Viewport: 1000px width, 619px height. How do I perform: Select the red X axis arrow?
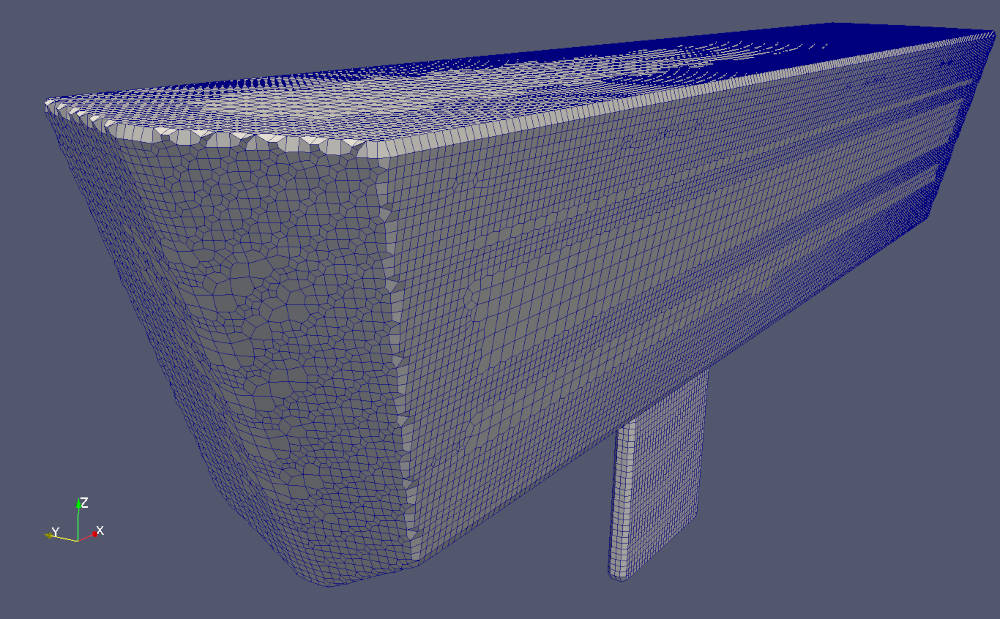tap(89, 535)
